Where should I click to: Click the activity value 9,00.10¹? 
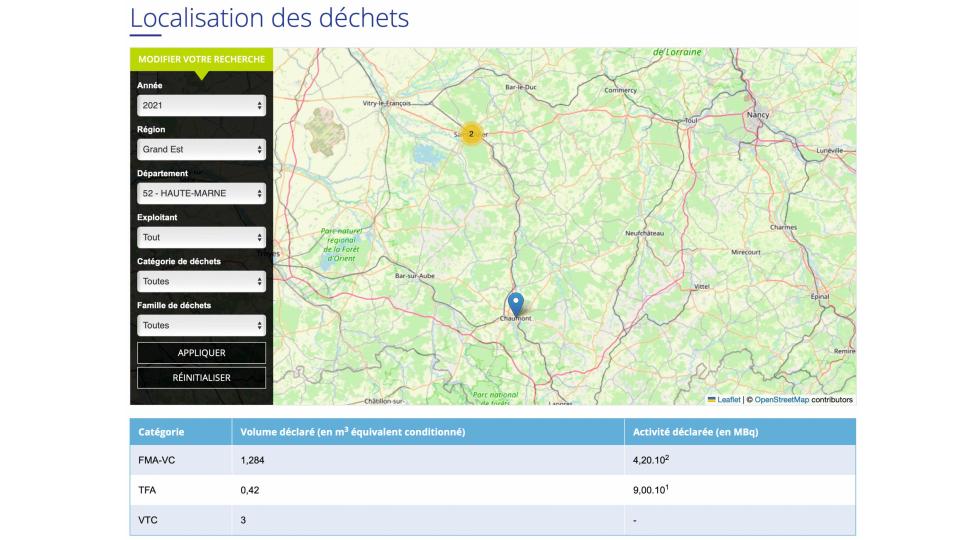[x=650, y=490]
